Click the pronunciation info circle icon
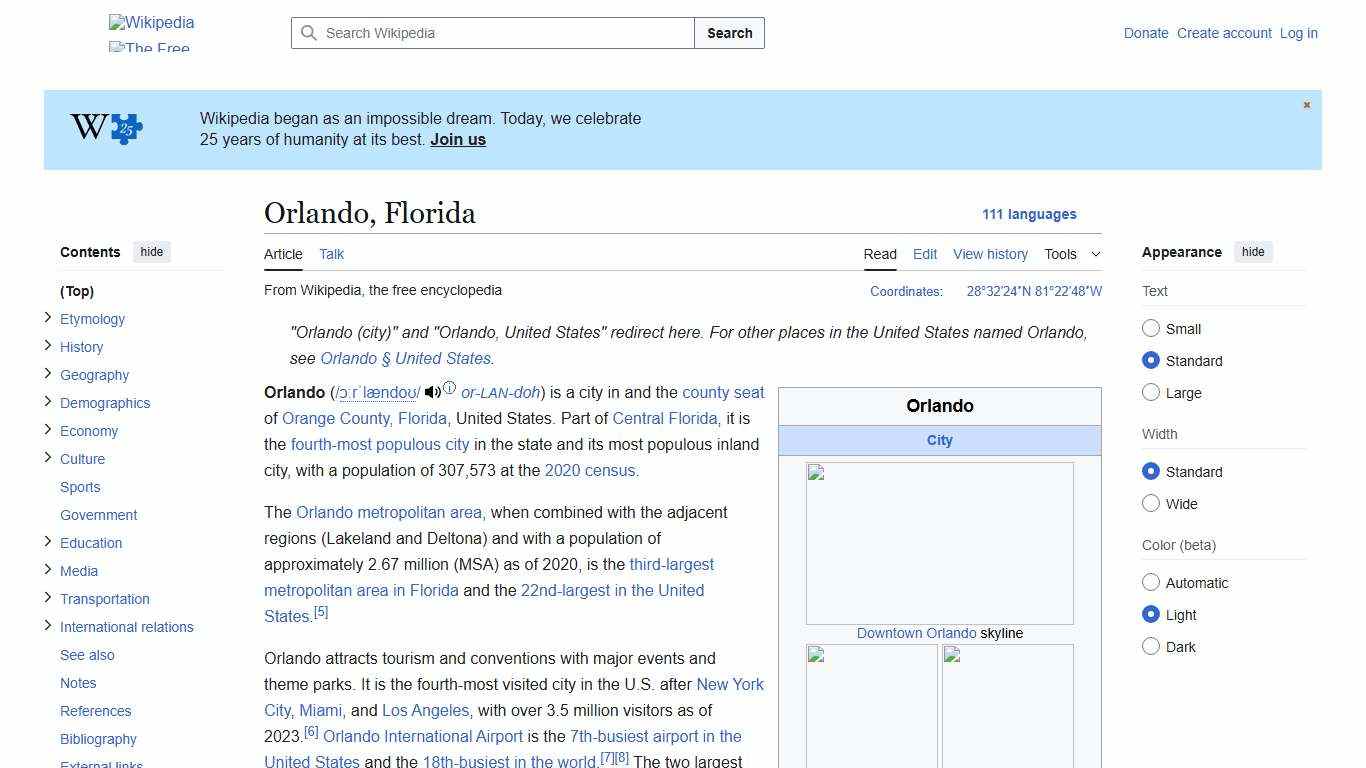Viewport: 1366px width, 768px height. point(449,387)
